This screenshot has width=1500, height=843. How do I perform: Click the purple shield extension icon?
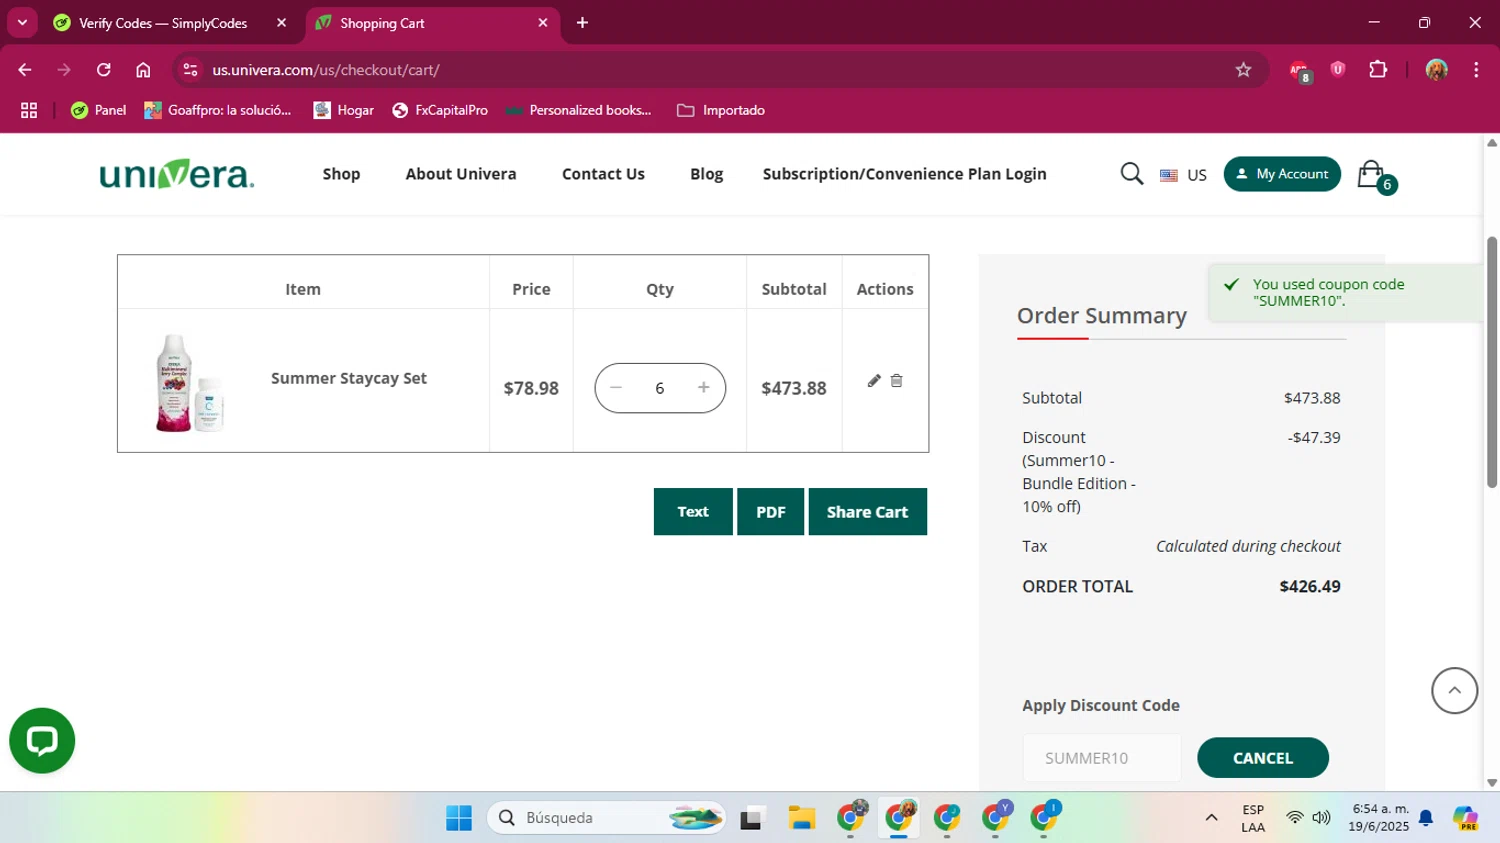[x=1338, y=69]
